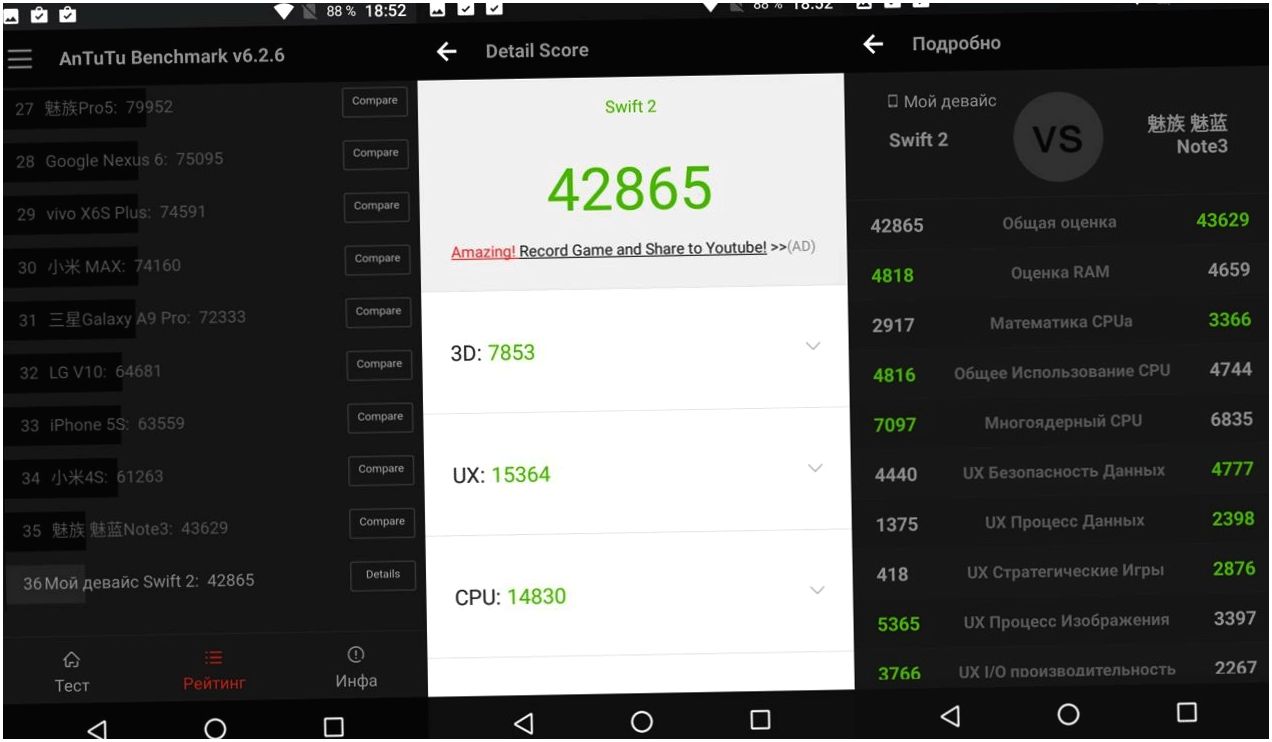Tap Android back button in ranking screen
Viewport: 1272px width, 742px height.
pos(97,729)
